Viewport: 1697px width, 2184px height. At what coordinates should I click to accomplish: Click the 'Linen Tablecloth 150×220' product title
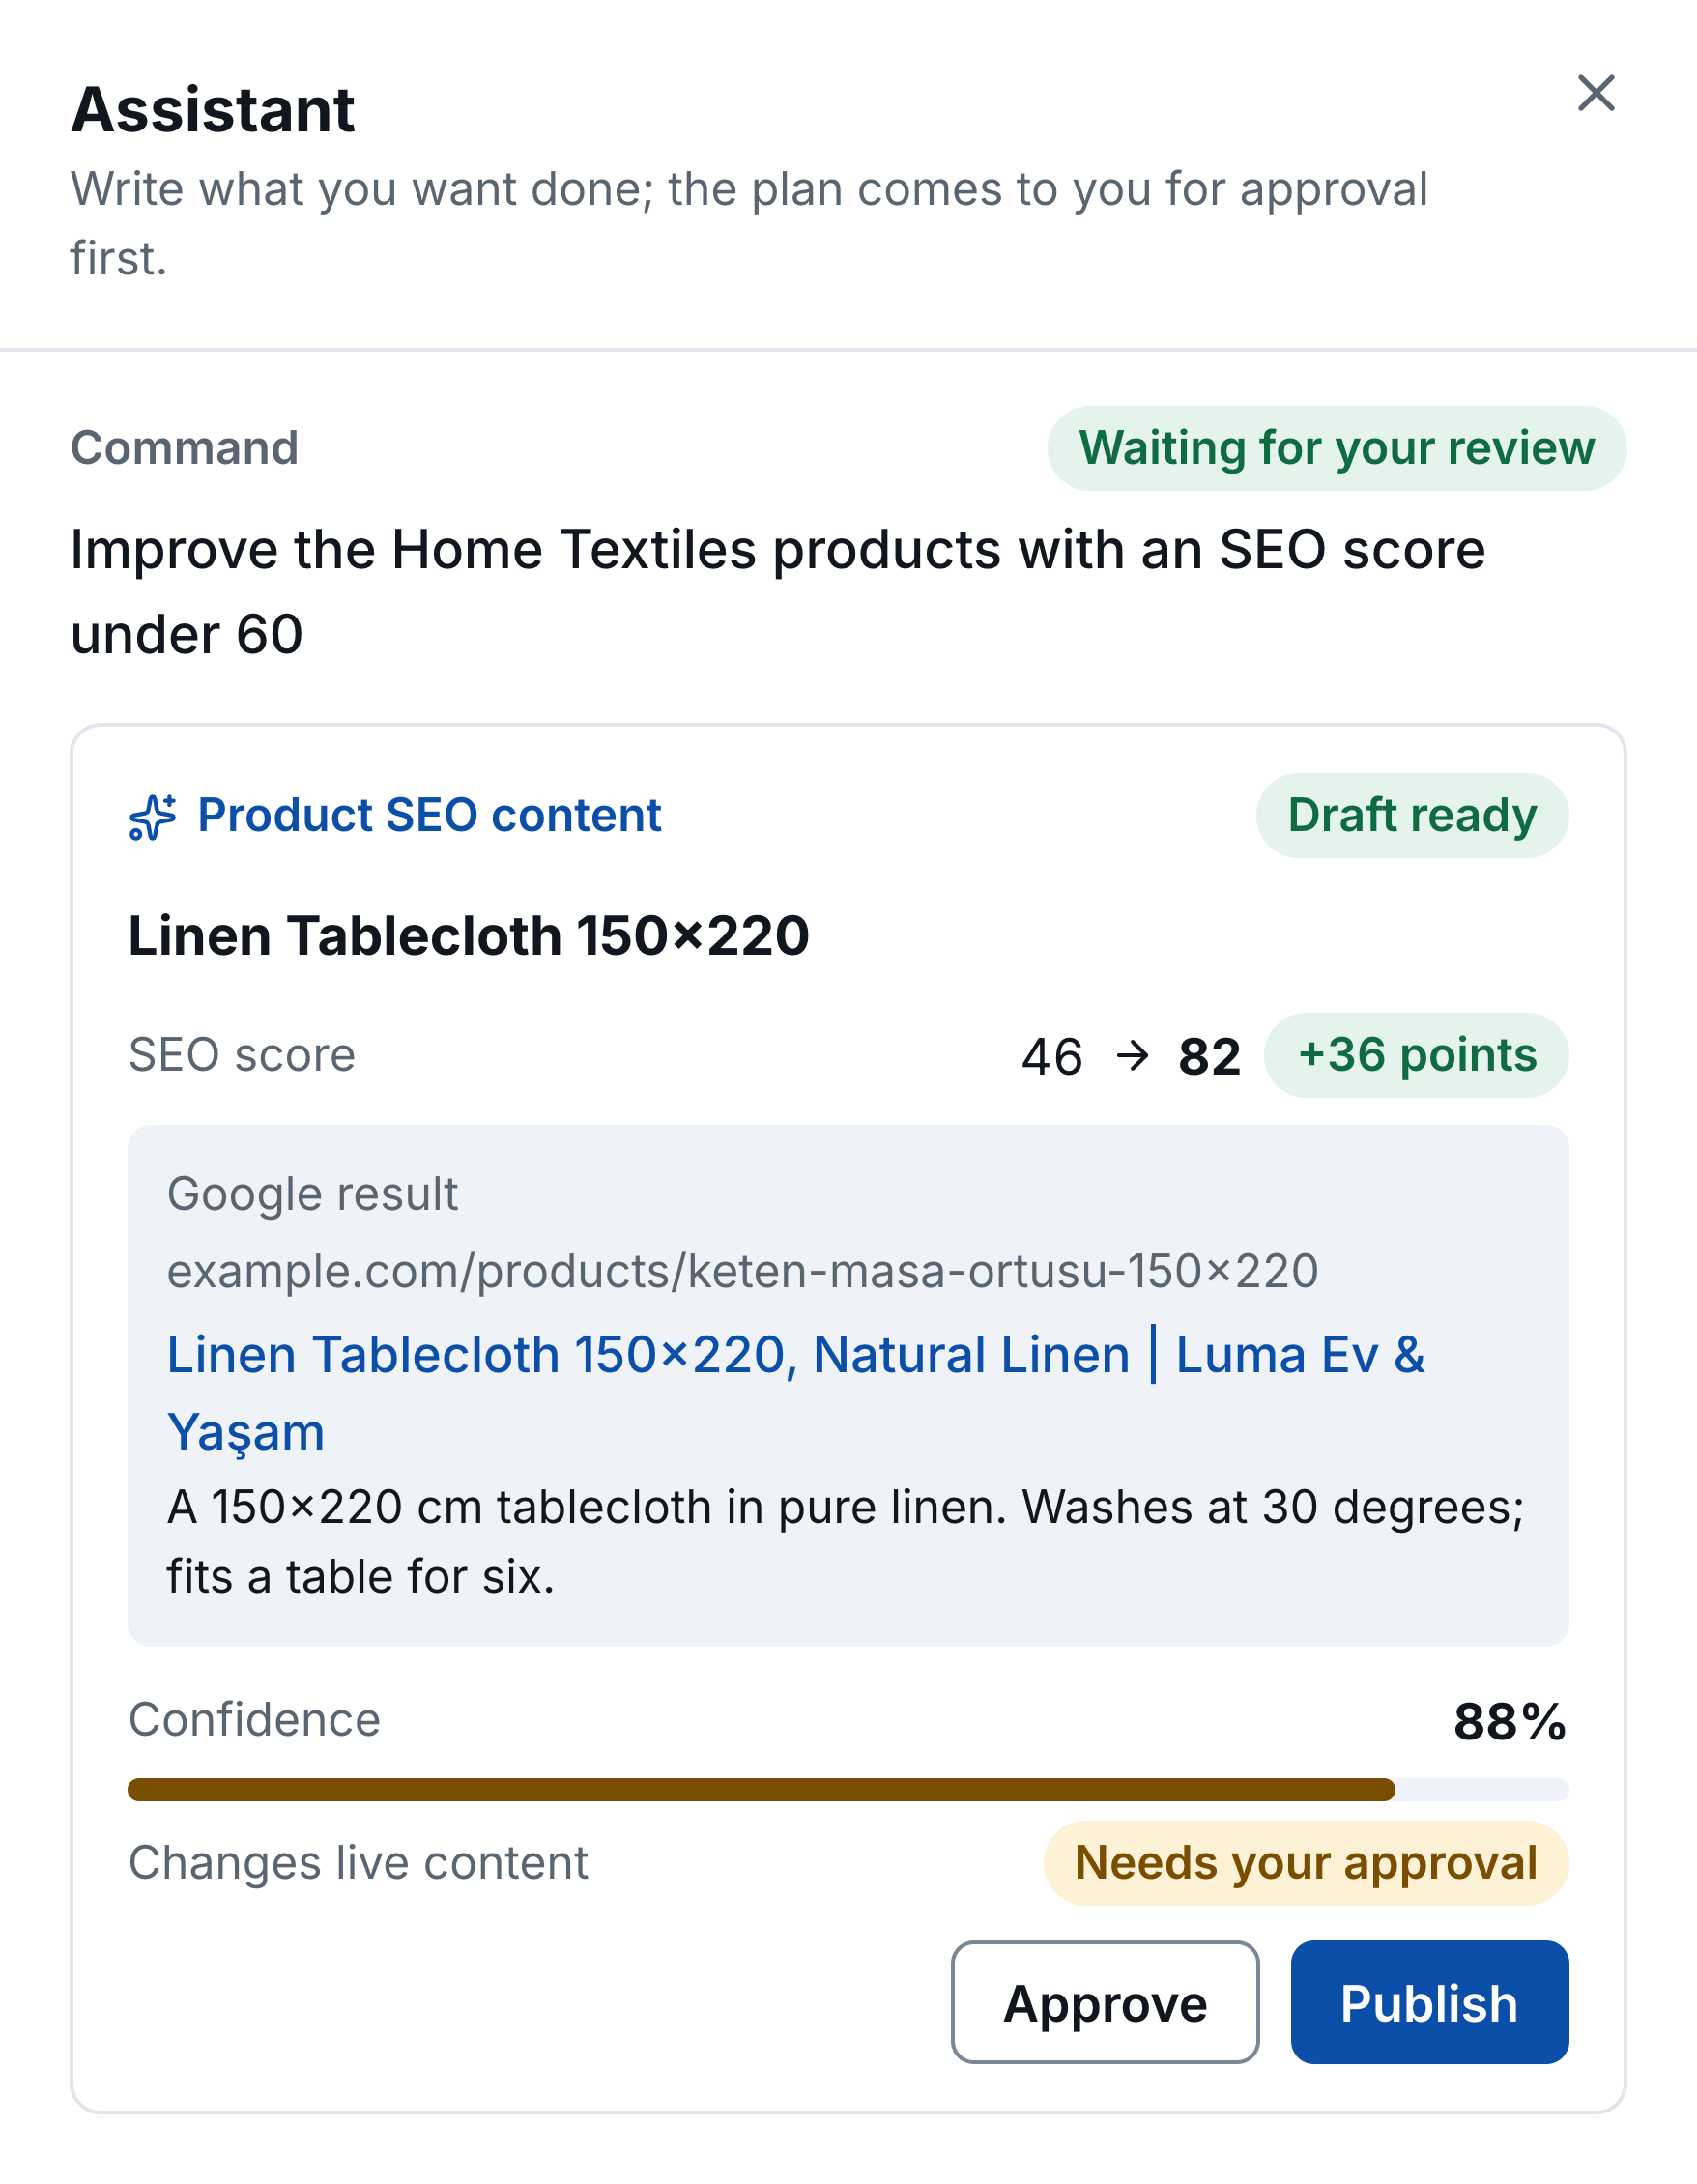pos(469,936)
